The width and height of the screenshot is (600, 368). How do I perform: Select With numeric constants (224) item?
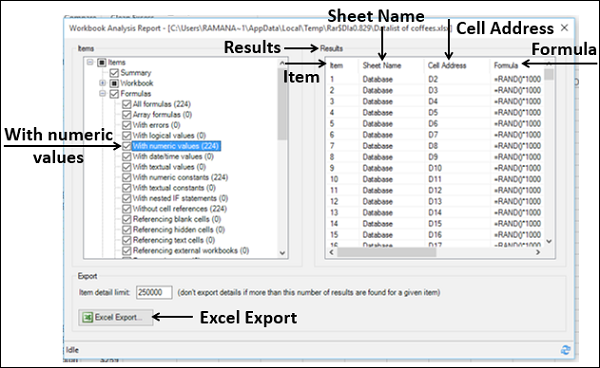point(180,177)
